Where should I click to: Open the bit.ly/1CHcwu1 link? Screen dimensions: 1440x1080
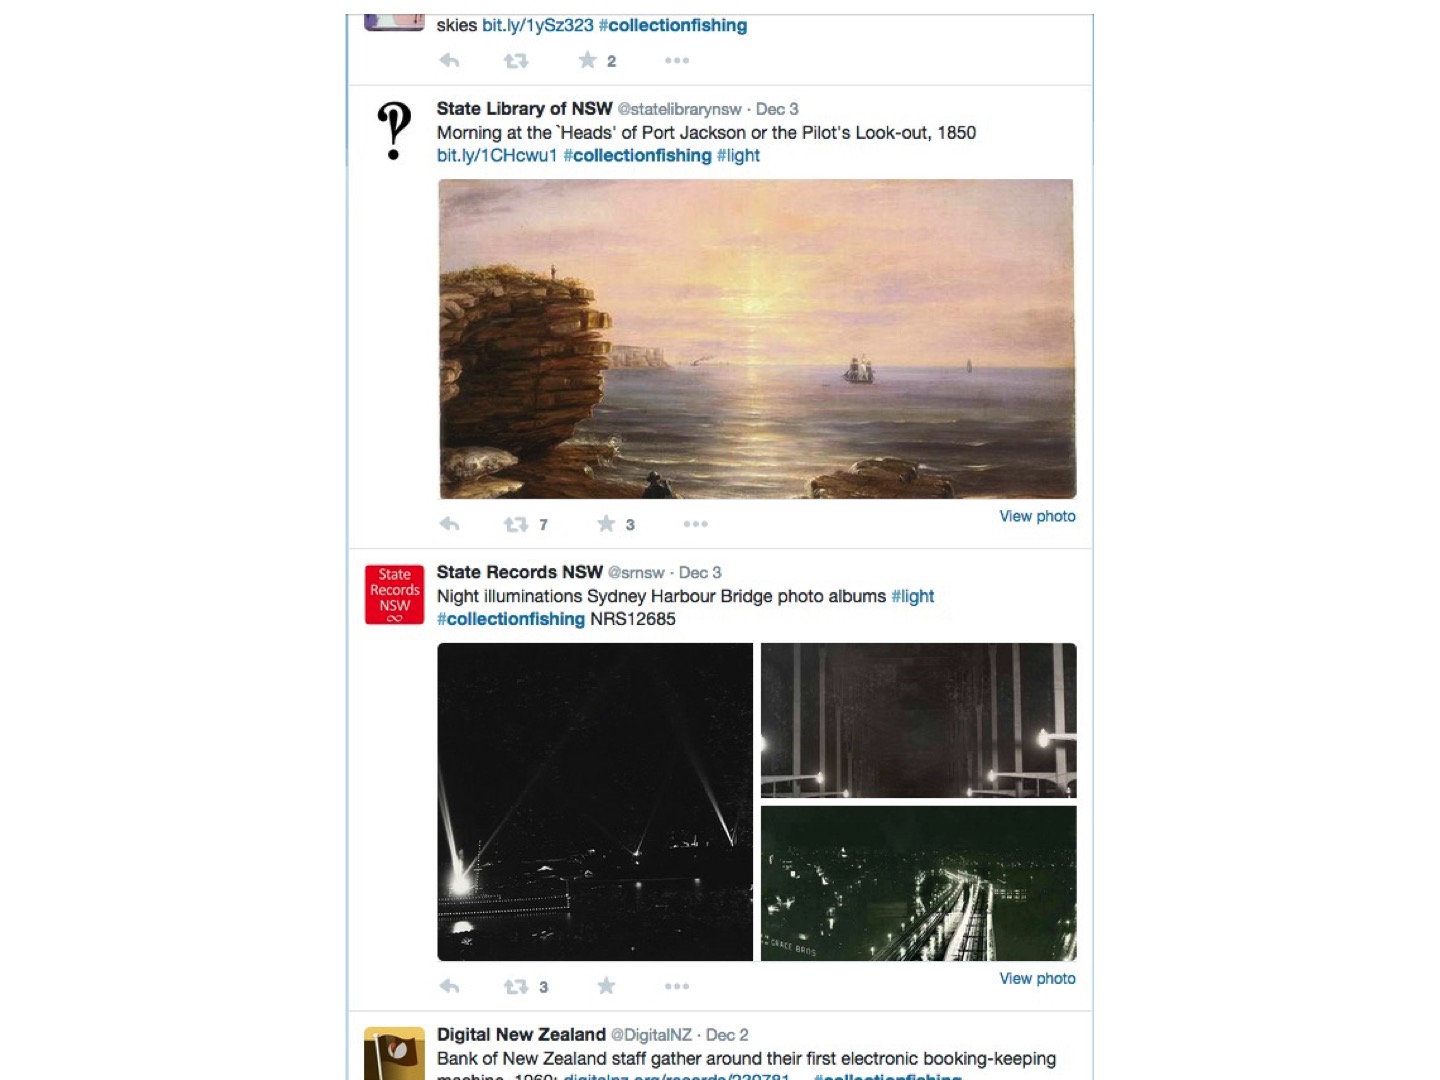coord(497,156)
